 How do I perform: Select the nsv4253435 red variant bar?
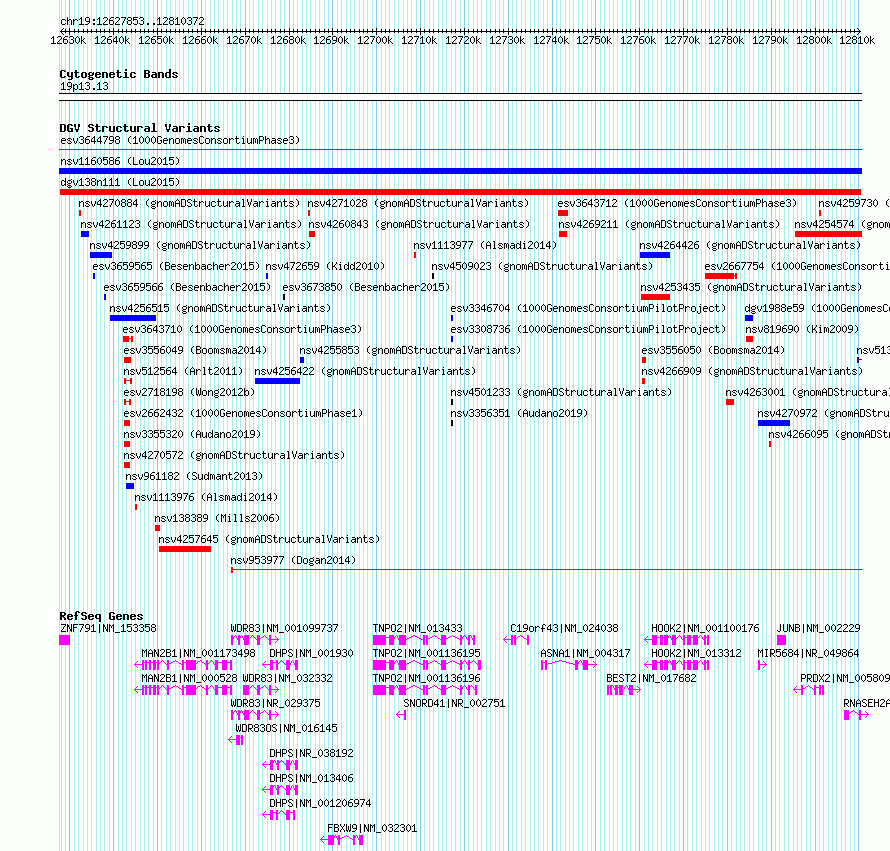click(656, 297)
